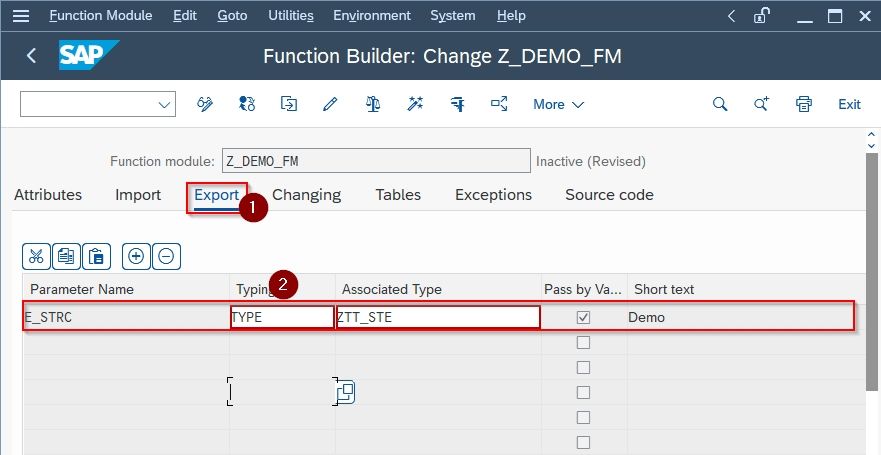Click the scroll down chevron at right
Image resolution: width=881 pixels, height=455 pixels.
click(871, 146)
